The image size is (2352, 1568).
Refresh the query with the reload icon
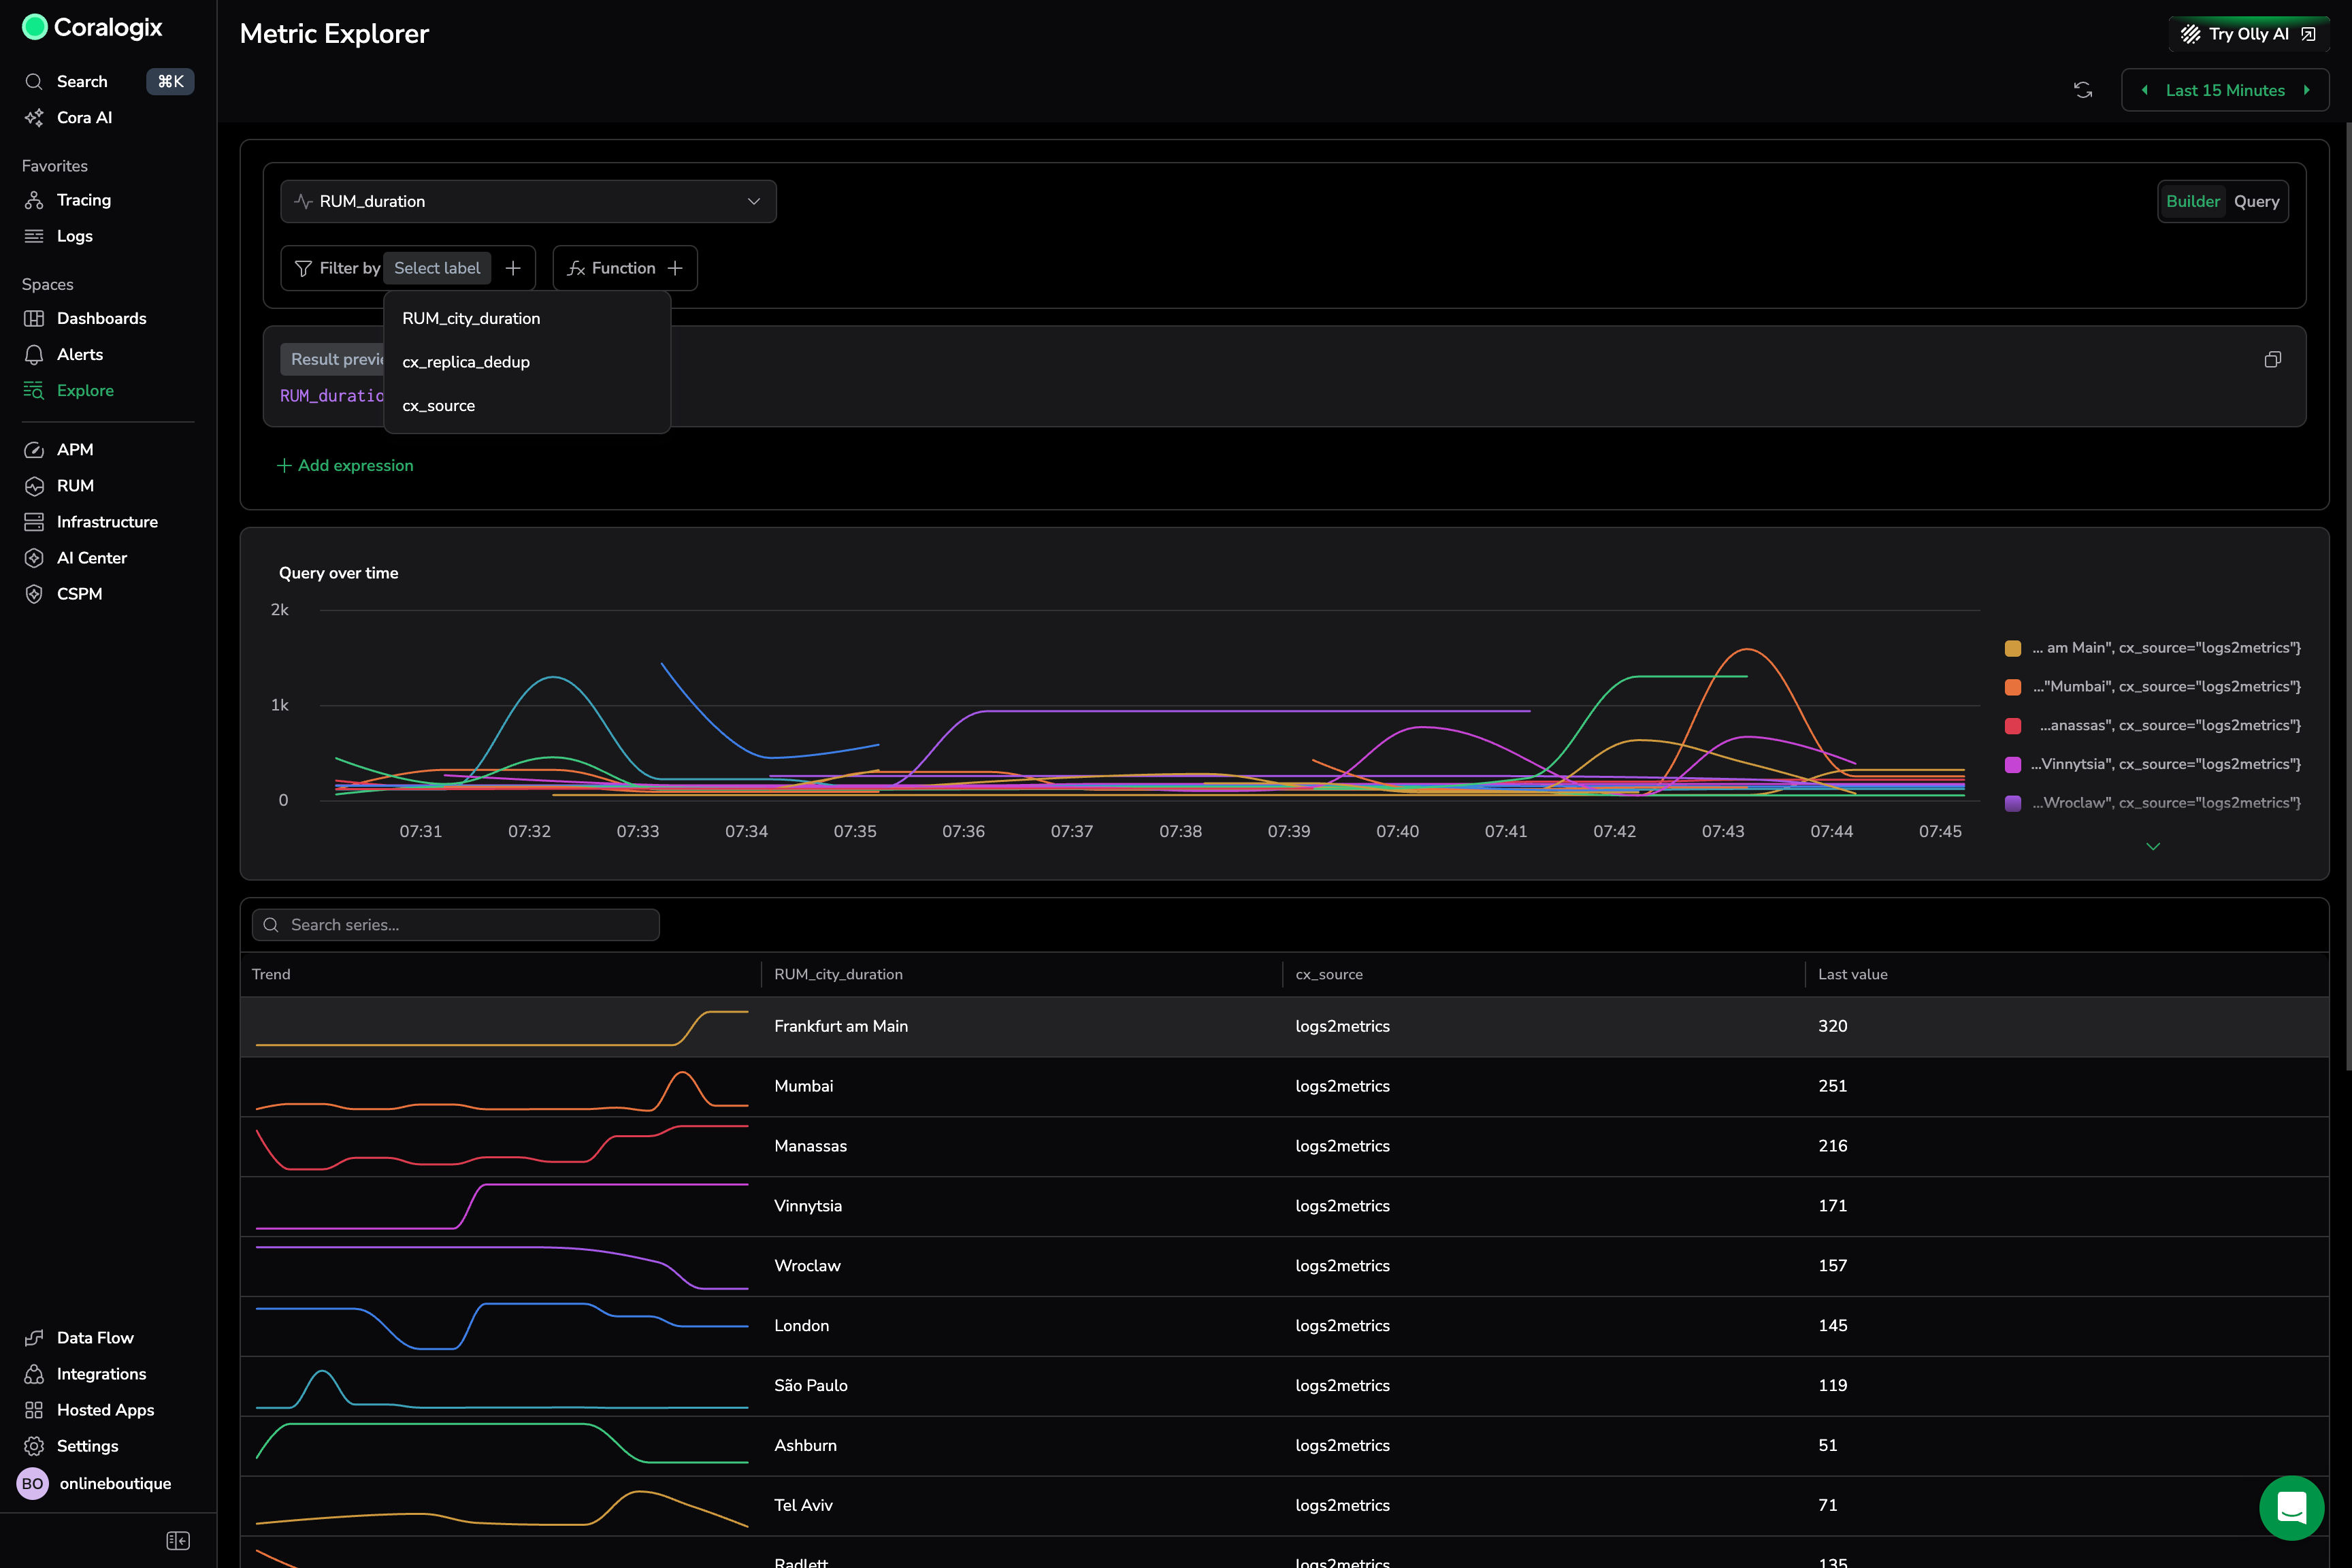[x=2083, y=90]
